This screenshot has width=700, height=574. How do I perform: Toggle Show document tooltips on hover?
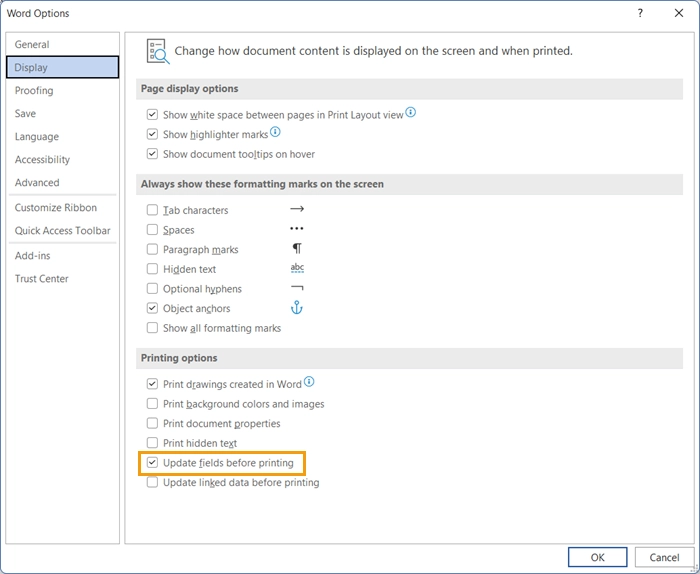coord(152,154)
